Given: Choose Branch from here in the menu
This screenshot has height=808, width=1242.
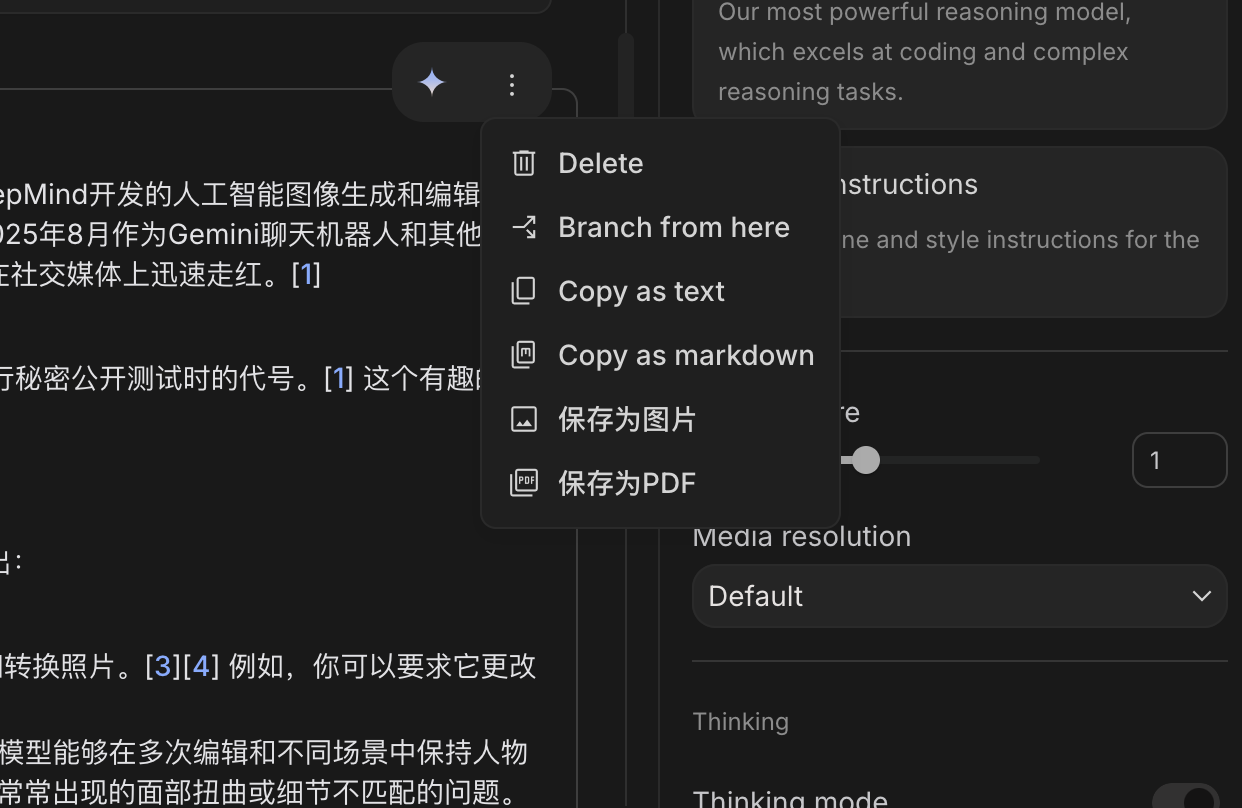Looking at the screenshot, I should tap(673, 227).
